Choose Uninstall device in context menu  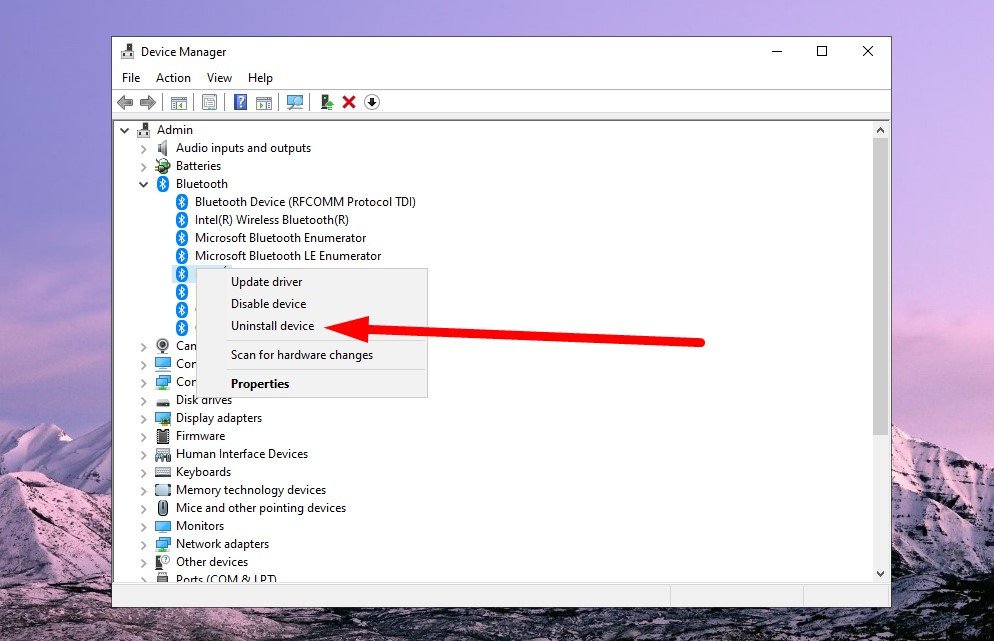point(272,325)
